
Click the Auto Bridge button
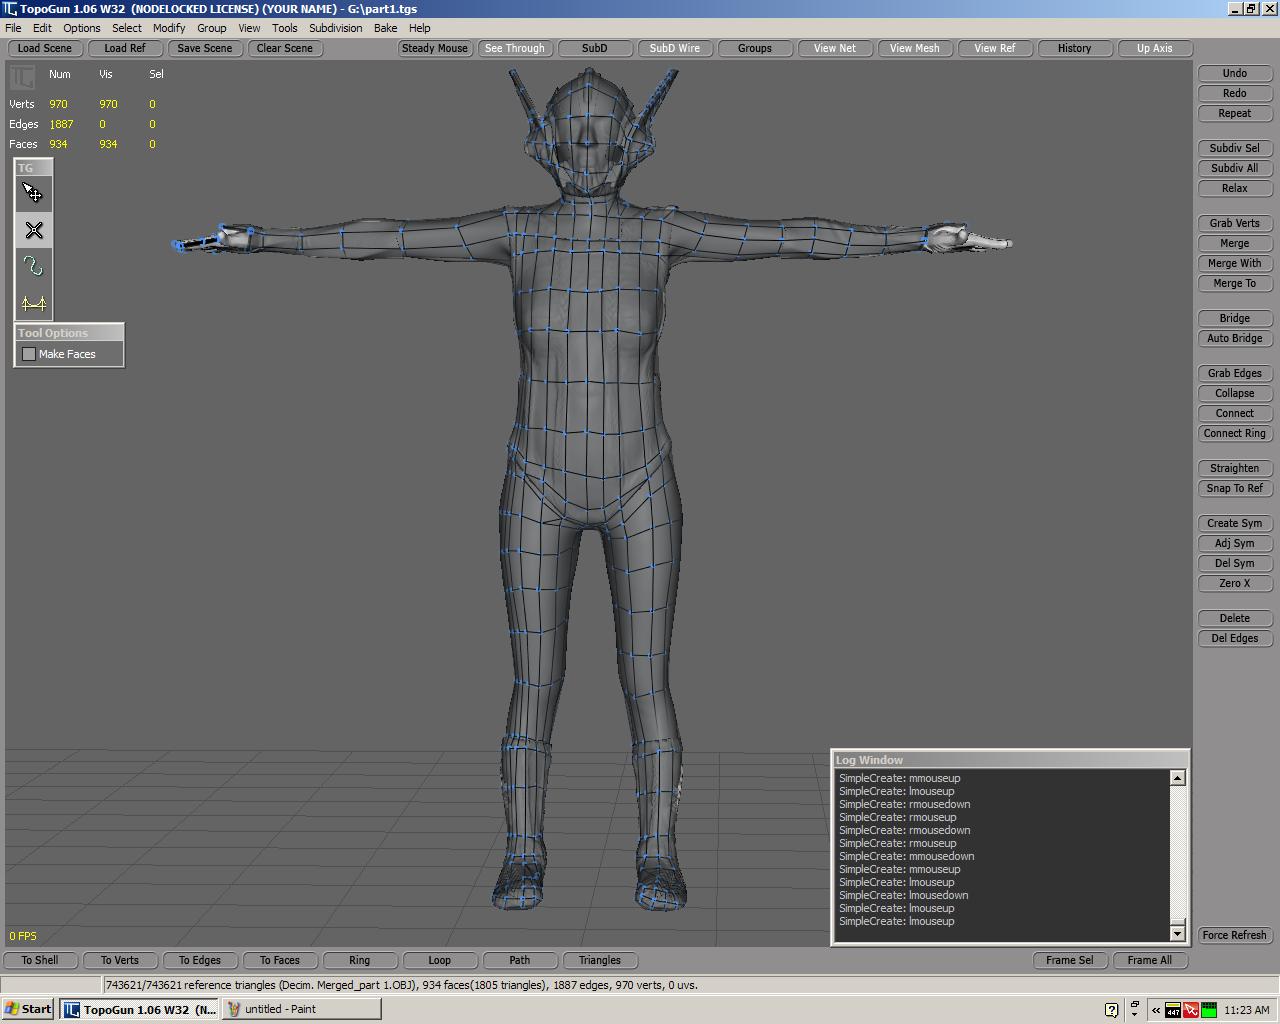1234,338
